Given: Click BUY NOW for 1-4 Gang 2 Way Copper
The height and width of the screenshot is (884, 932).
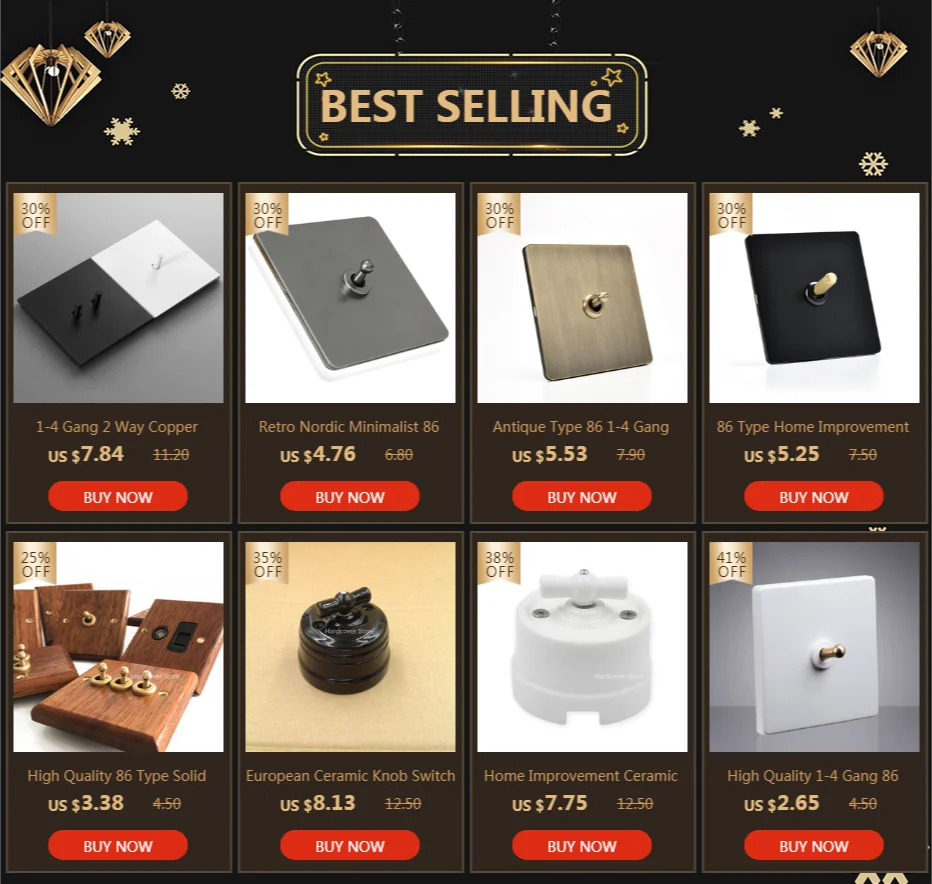Looking at the screenshot, I should [x=118, y=496].
